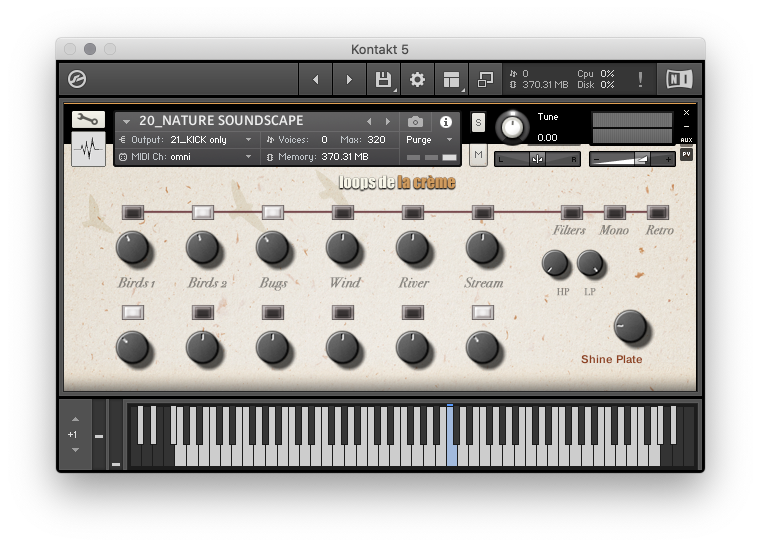Select the next instrument preset arrow
This screenshot has width=761, height=547.
pyautogui.click(x=387, y=121)
